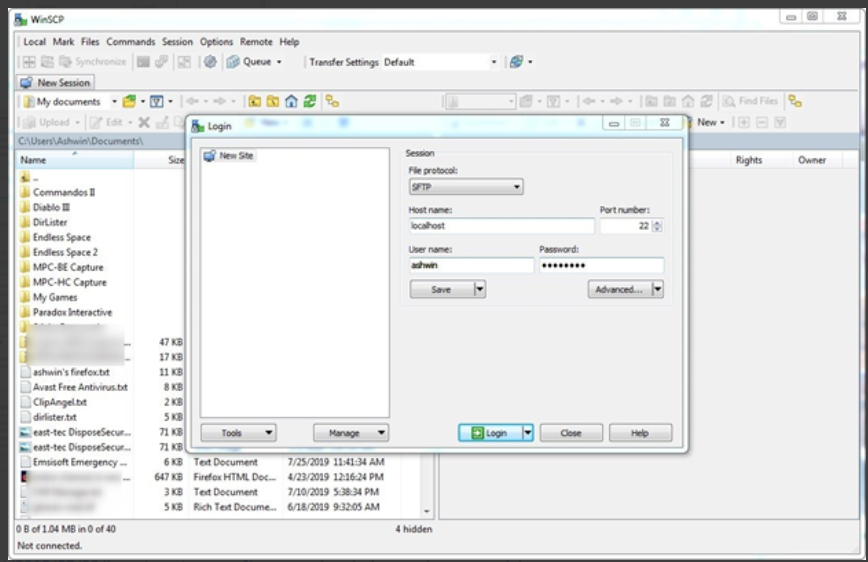This screenshot has height=562, width=868.
Task: Refresh the local panel with green arrows icon
Action: pos(309,101)
